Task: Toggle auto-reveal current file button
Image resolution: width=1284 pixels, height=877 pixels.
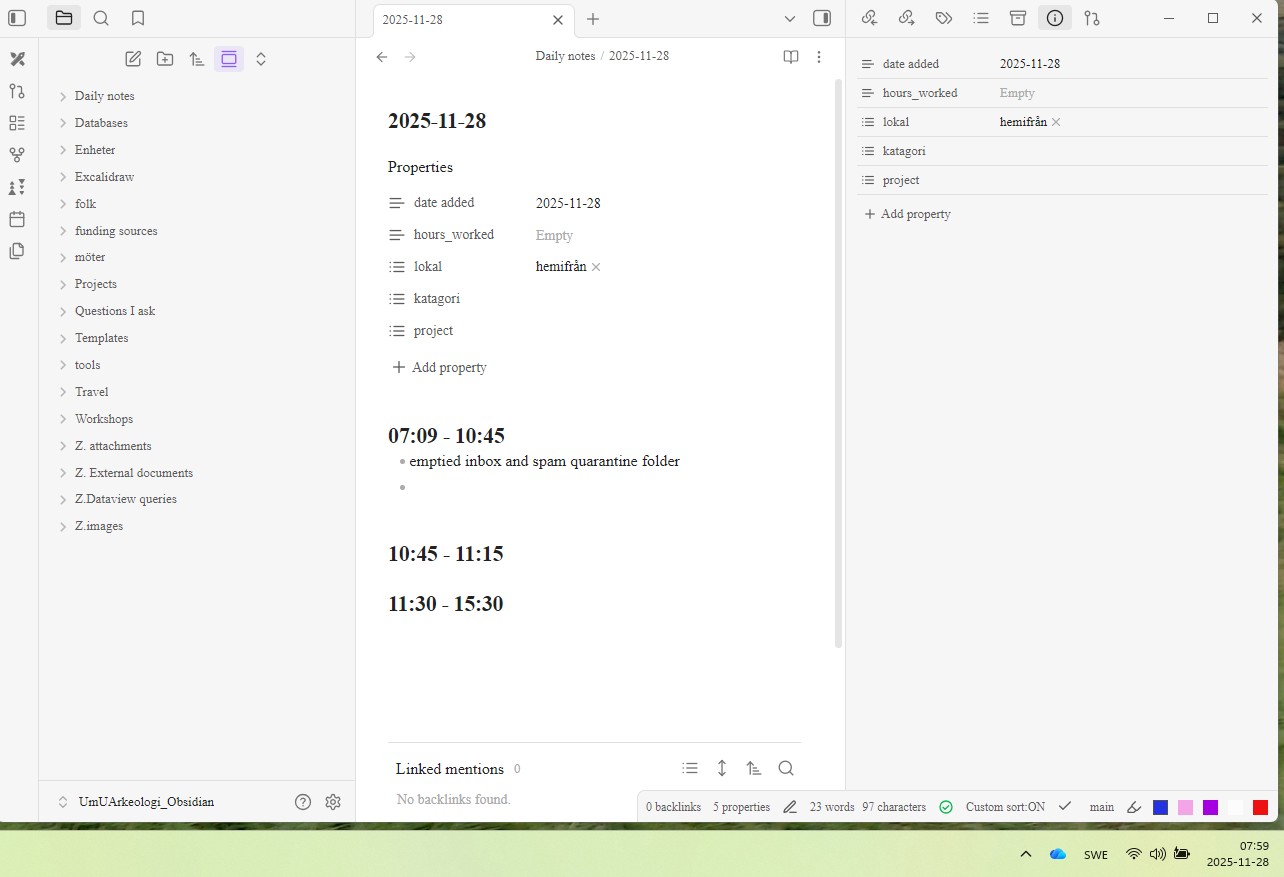Action: [229, 59]
